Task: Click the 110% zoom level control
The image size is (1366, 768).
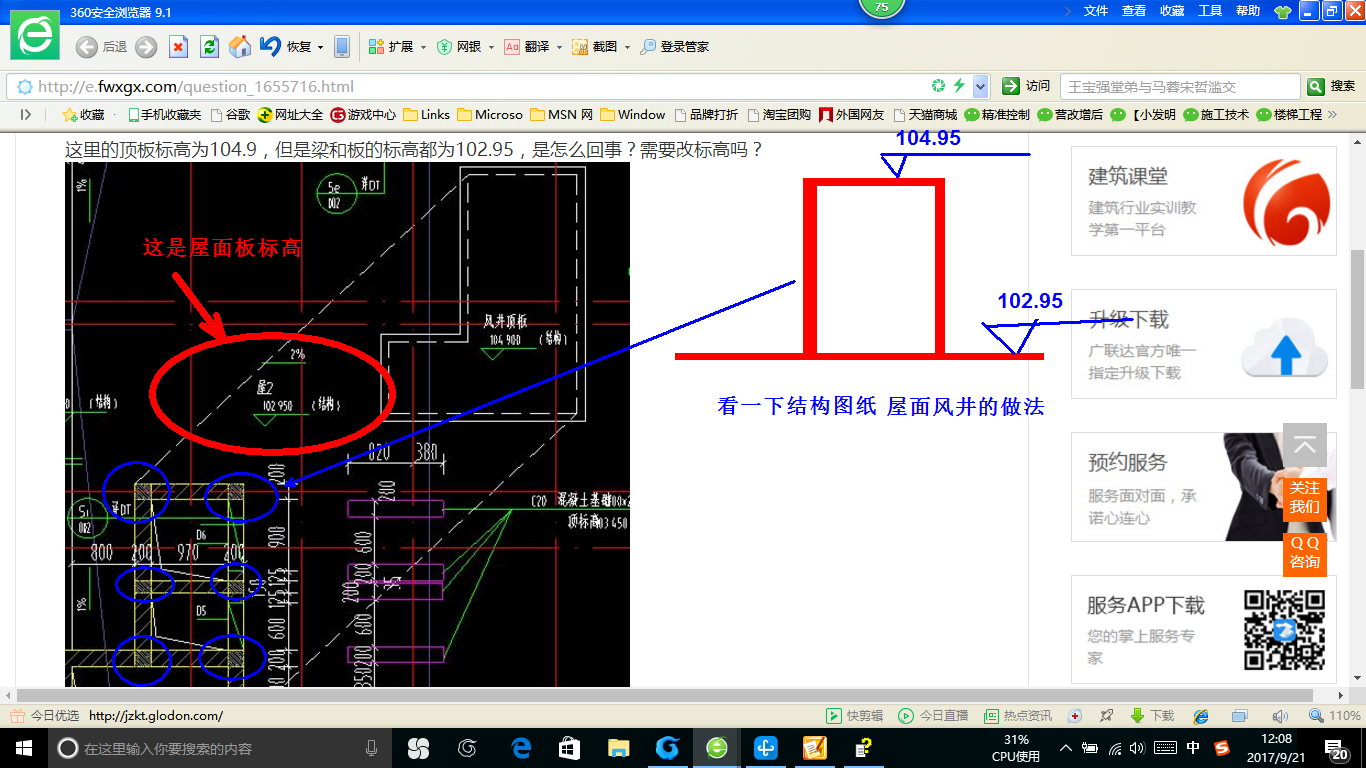Action: 1335,716
